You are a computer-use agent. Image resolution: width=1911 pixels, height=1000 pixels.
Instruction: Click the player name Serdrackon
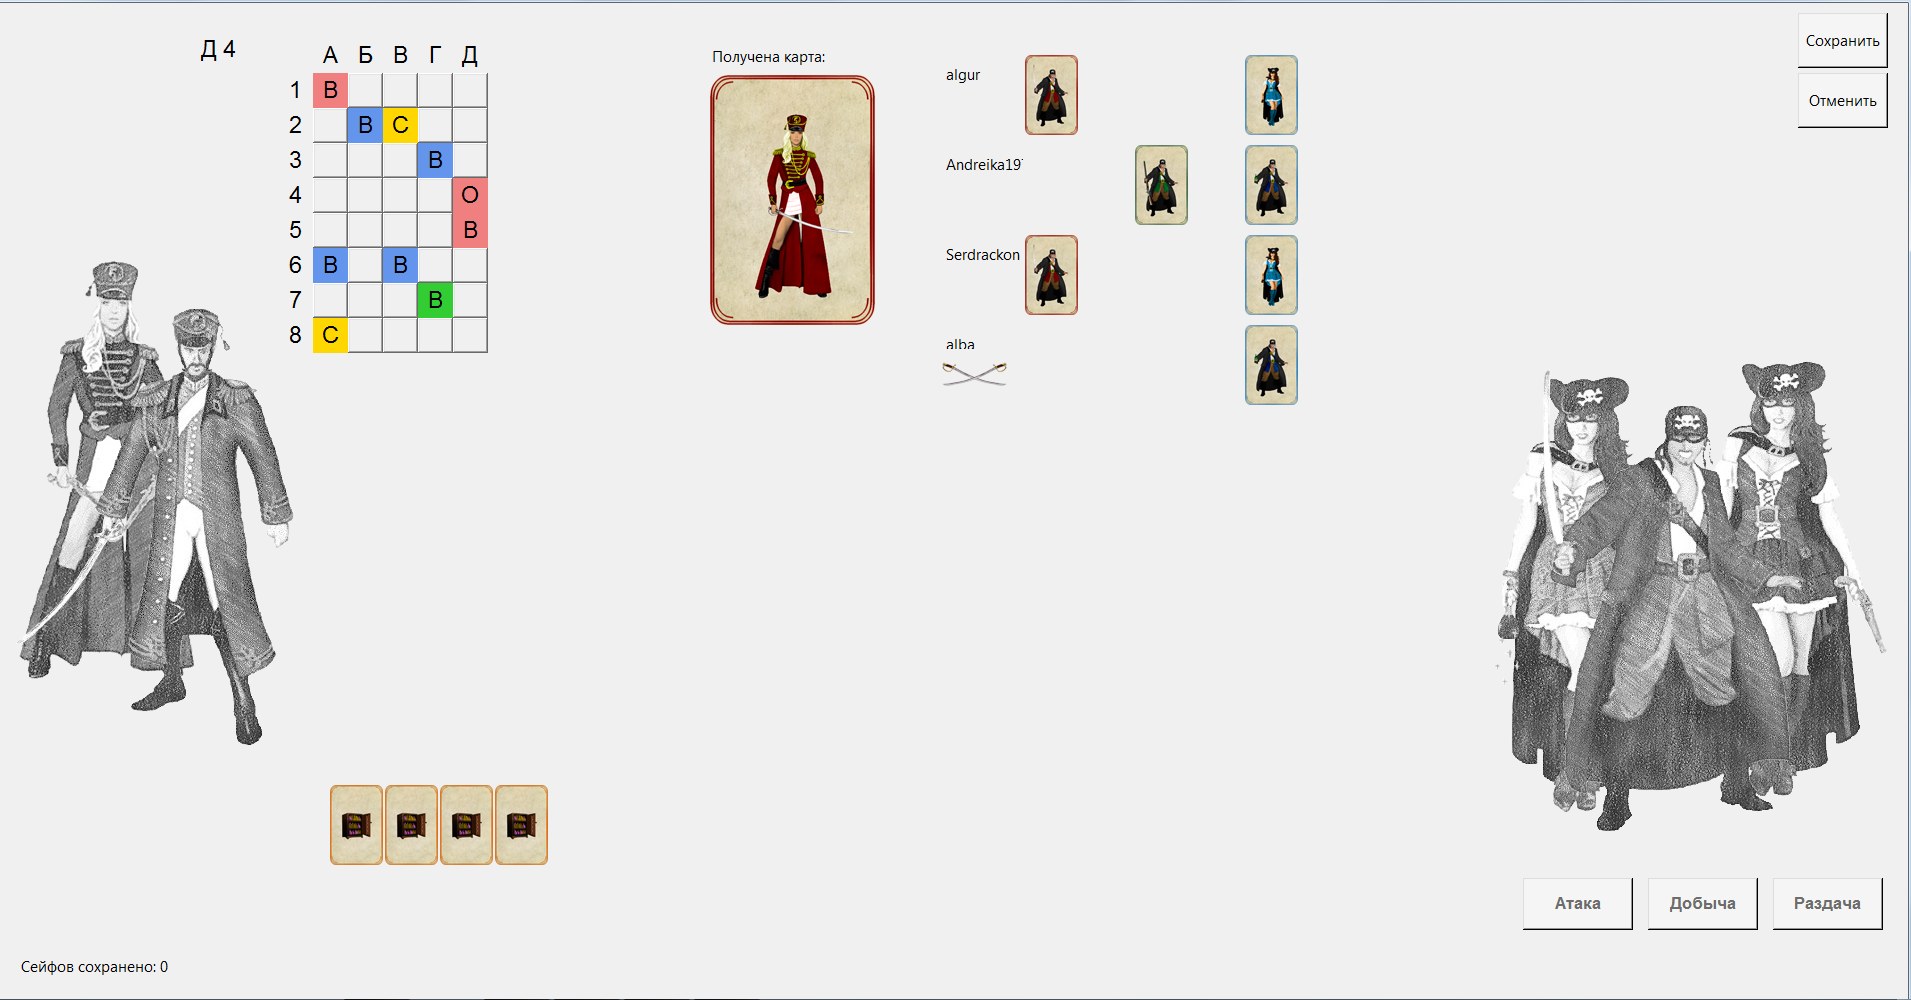click(983, 255)
